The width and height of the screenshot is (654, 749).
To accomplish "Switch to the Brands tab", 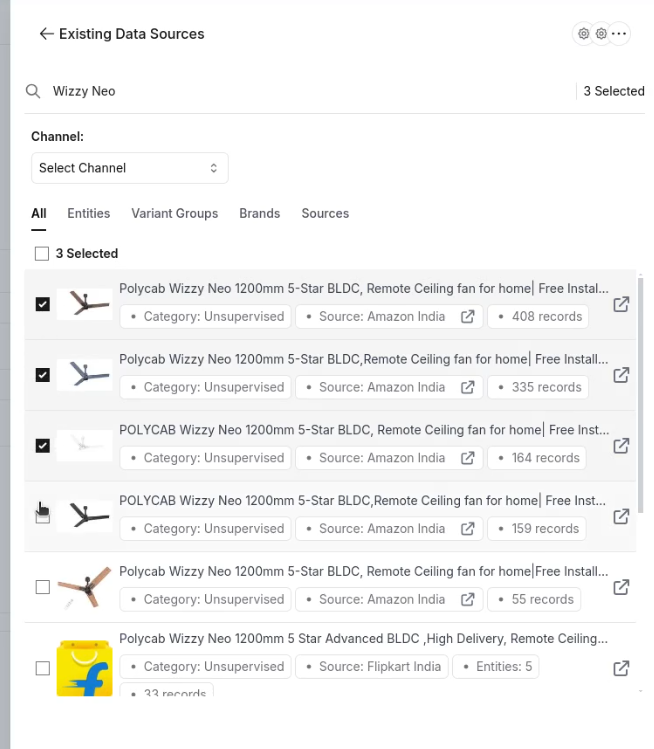I will click(260, 214).
